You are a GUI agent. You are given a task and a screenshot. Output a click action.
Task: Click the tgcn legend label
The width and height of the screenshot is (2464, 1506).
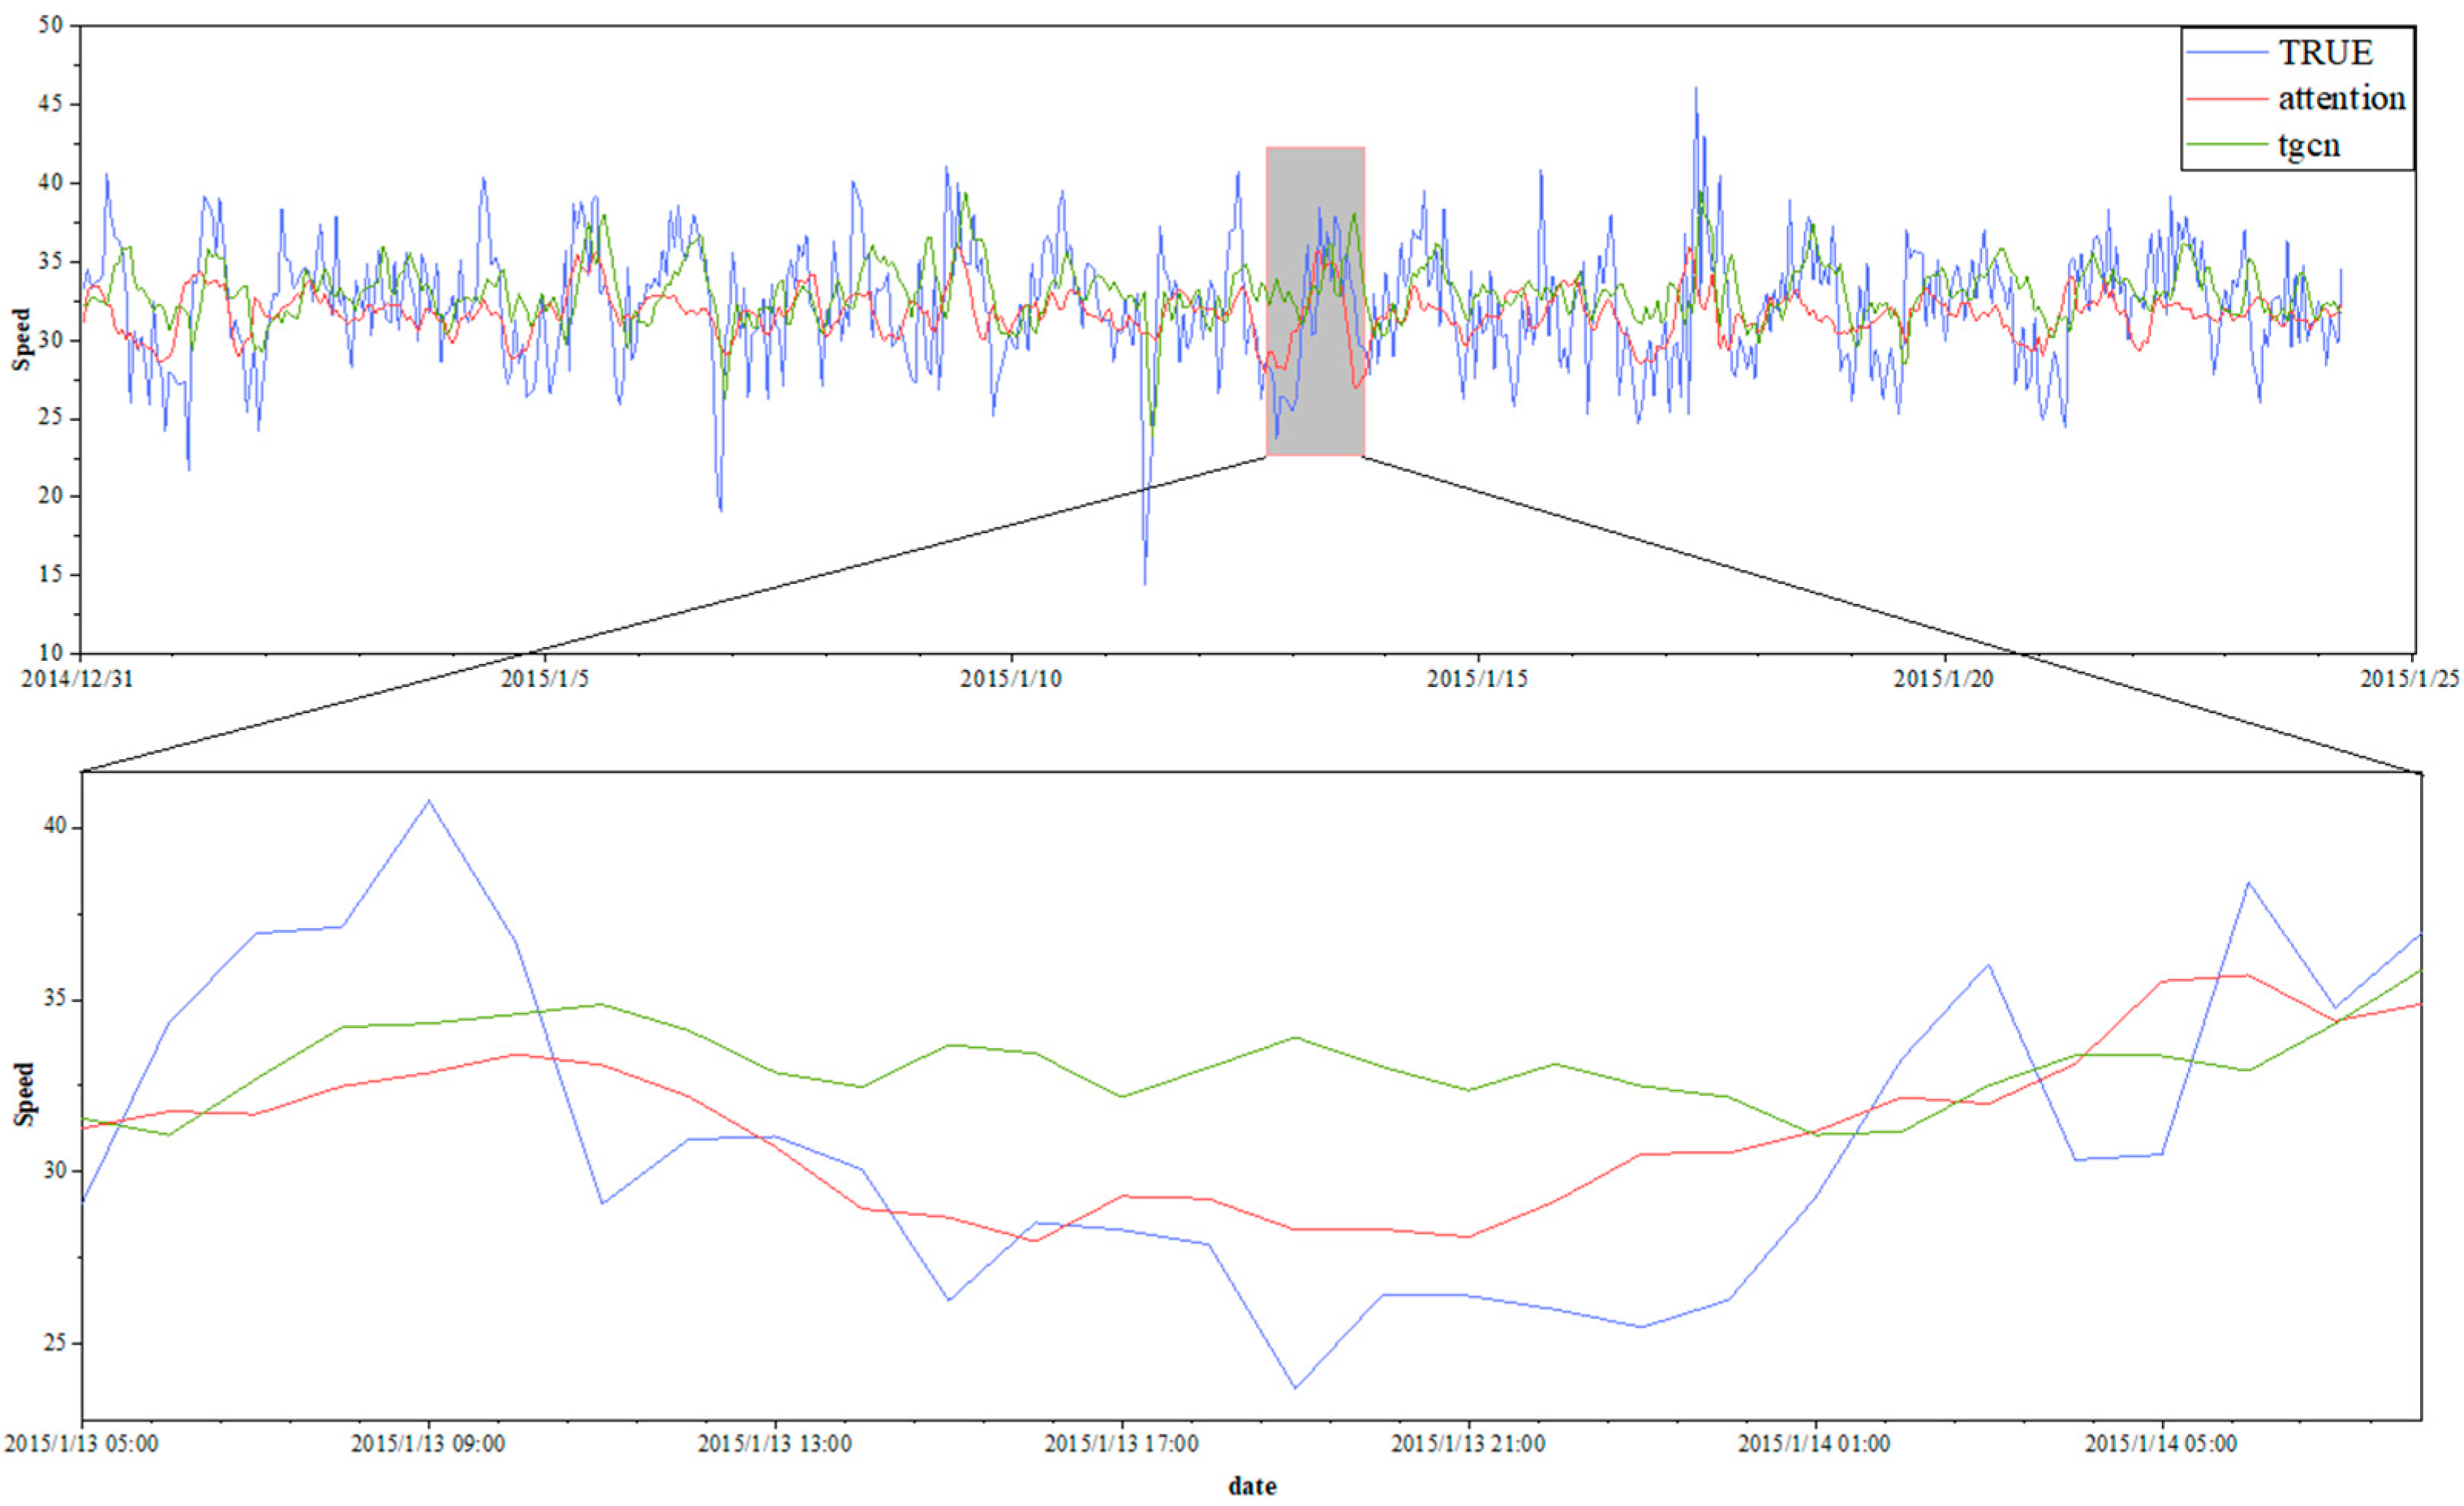2309,146
